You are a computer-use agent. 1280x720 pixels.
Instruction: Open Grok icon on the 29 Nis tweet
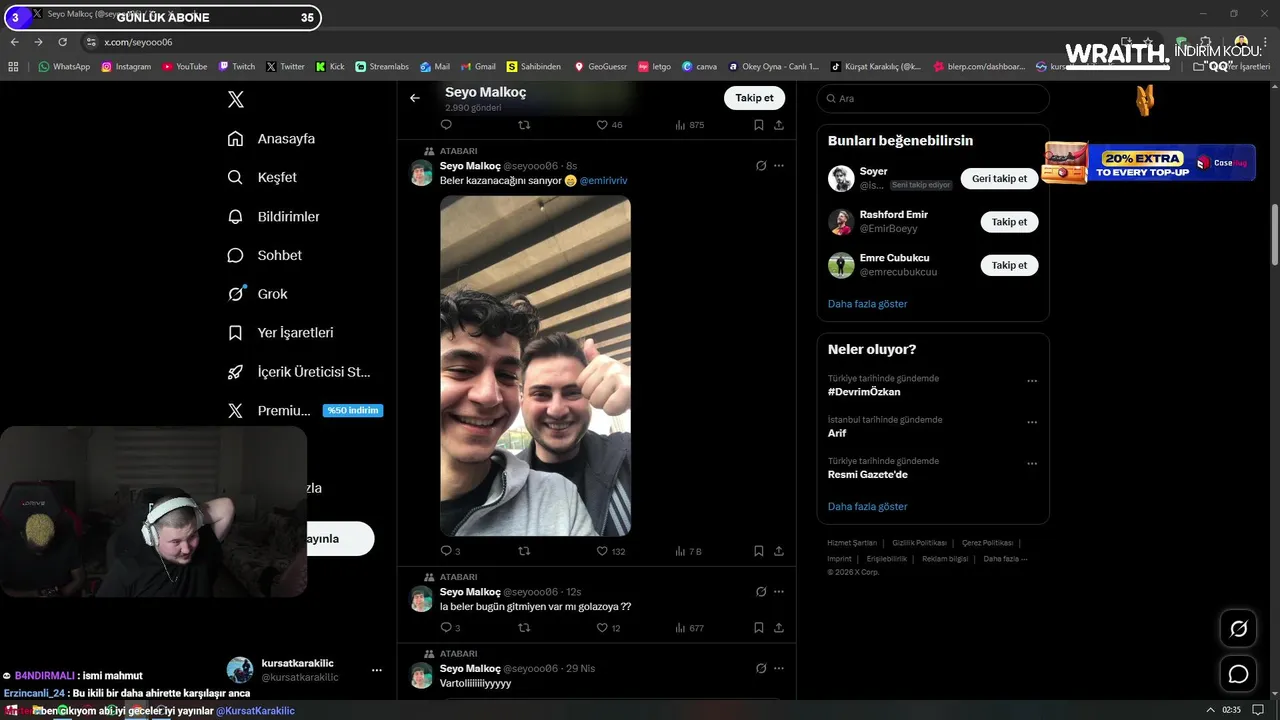tap(761, 668)
